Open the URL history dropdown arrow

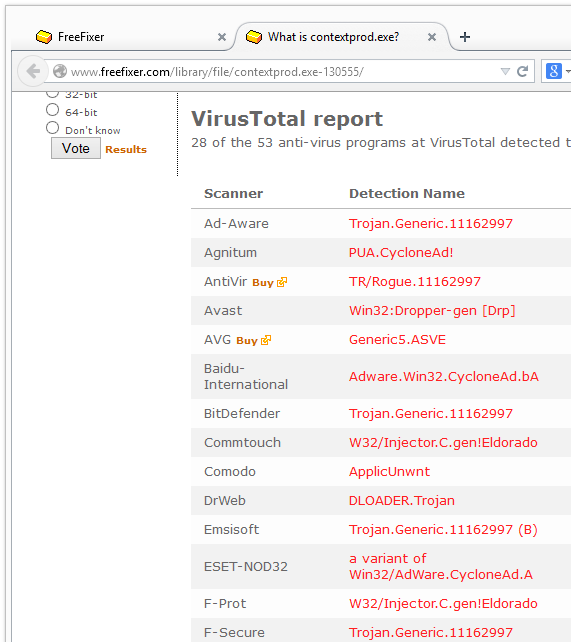505,72
